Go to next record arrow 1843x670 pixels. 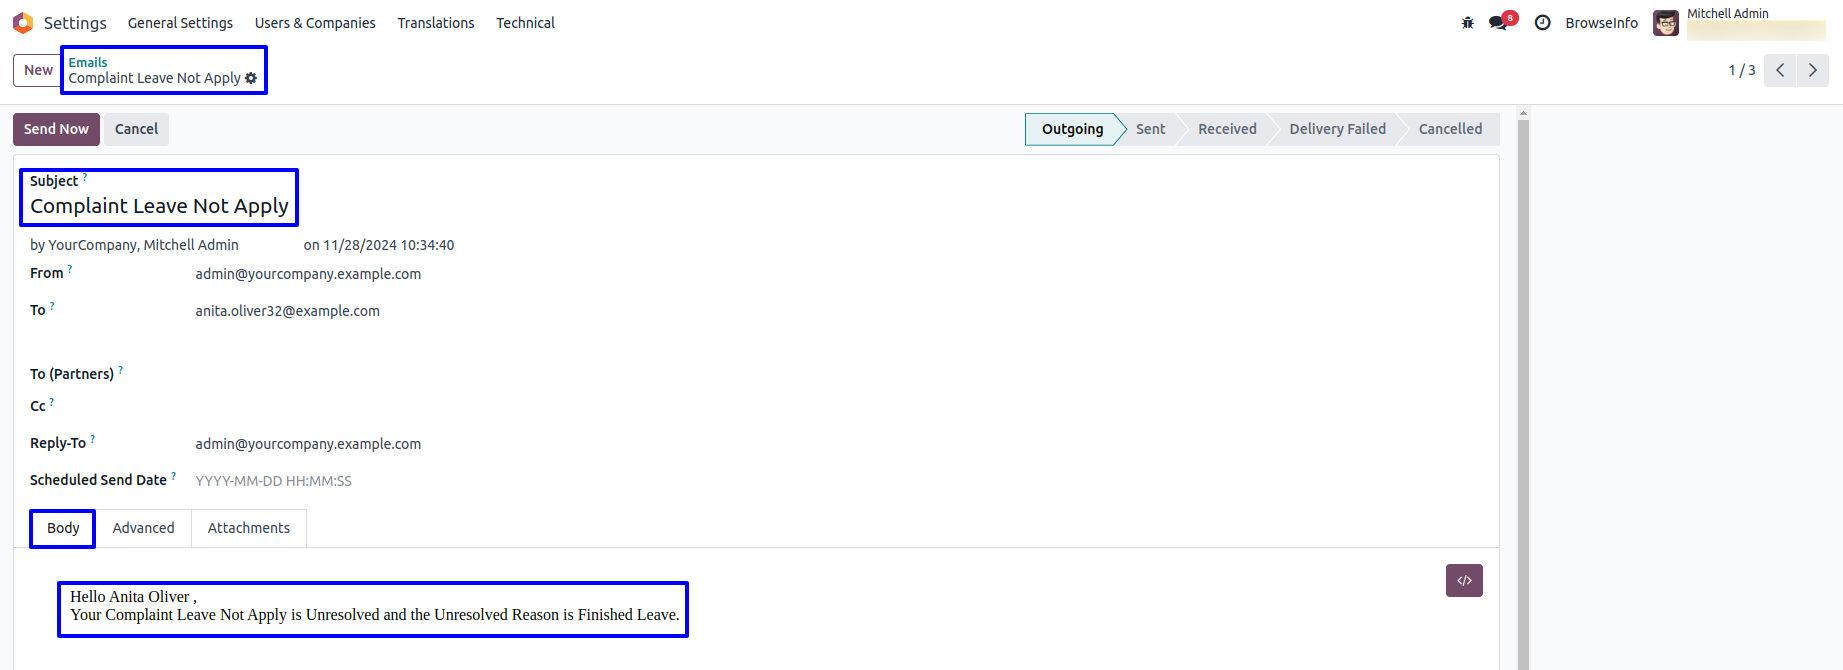point(1812,70)
